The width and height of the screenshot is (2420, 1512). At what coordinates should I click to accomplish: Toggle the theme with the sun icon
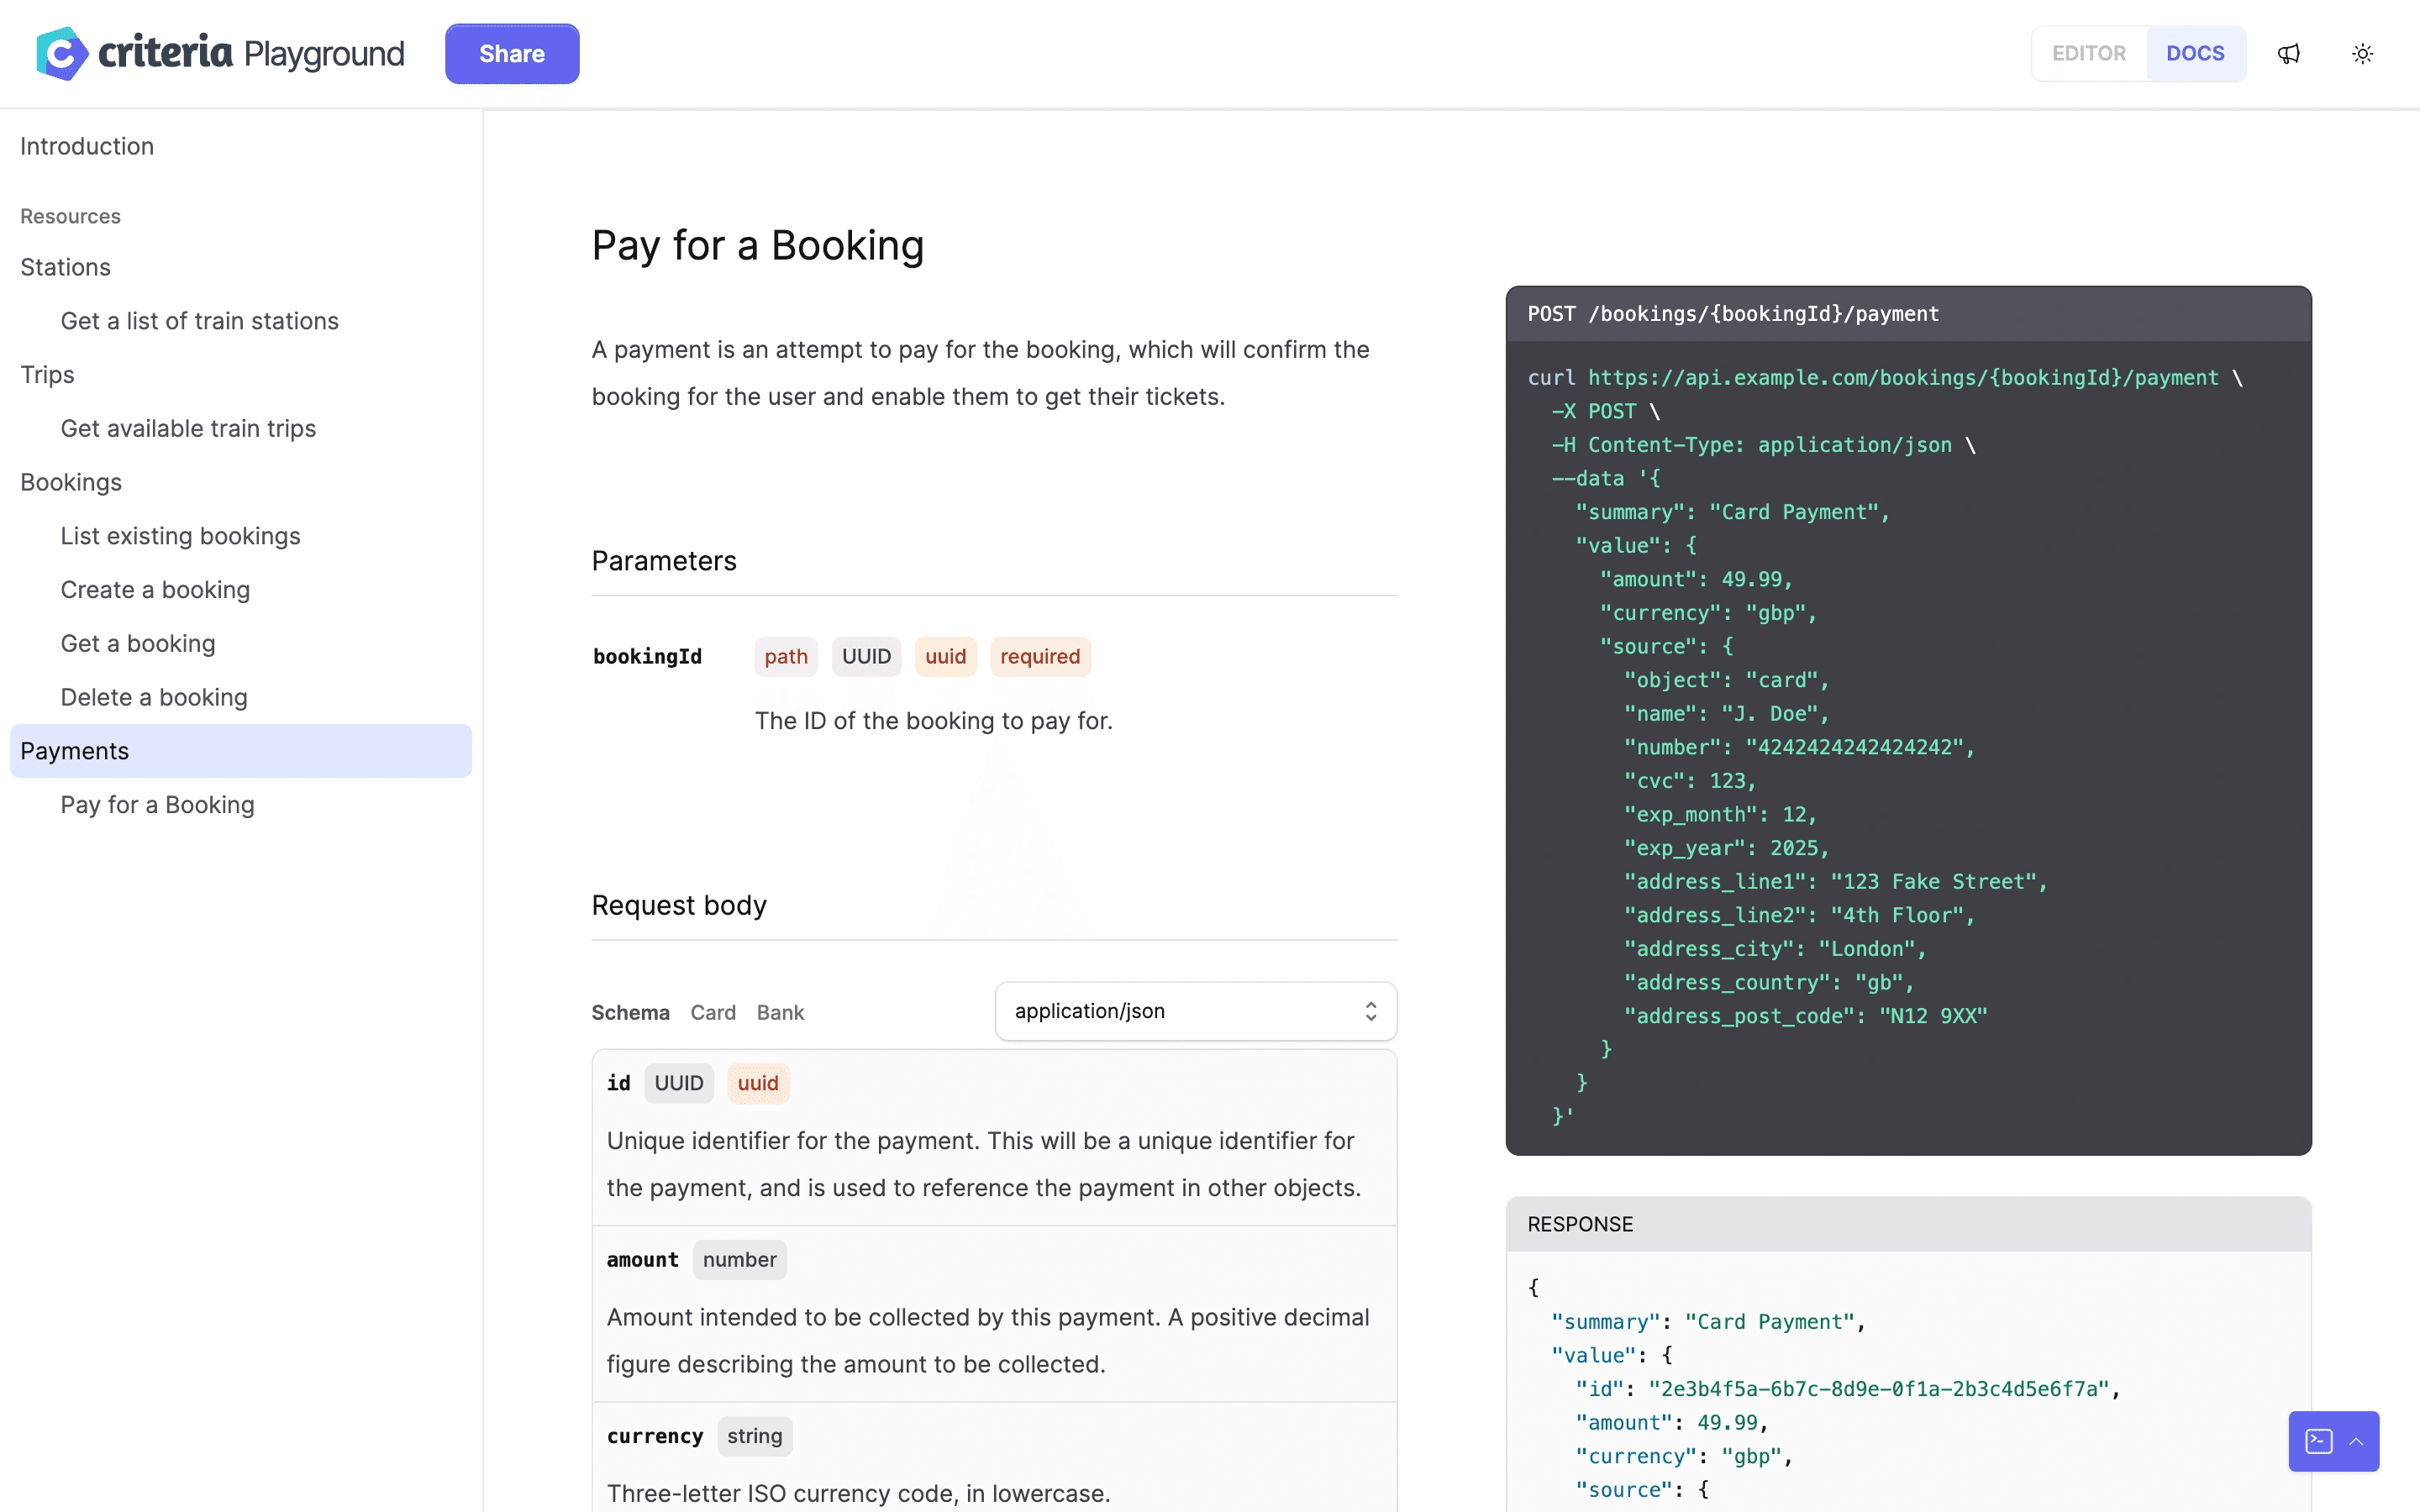click(x=2363, y=53)
